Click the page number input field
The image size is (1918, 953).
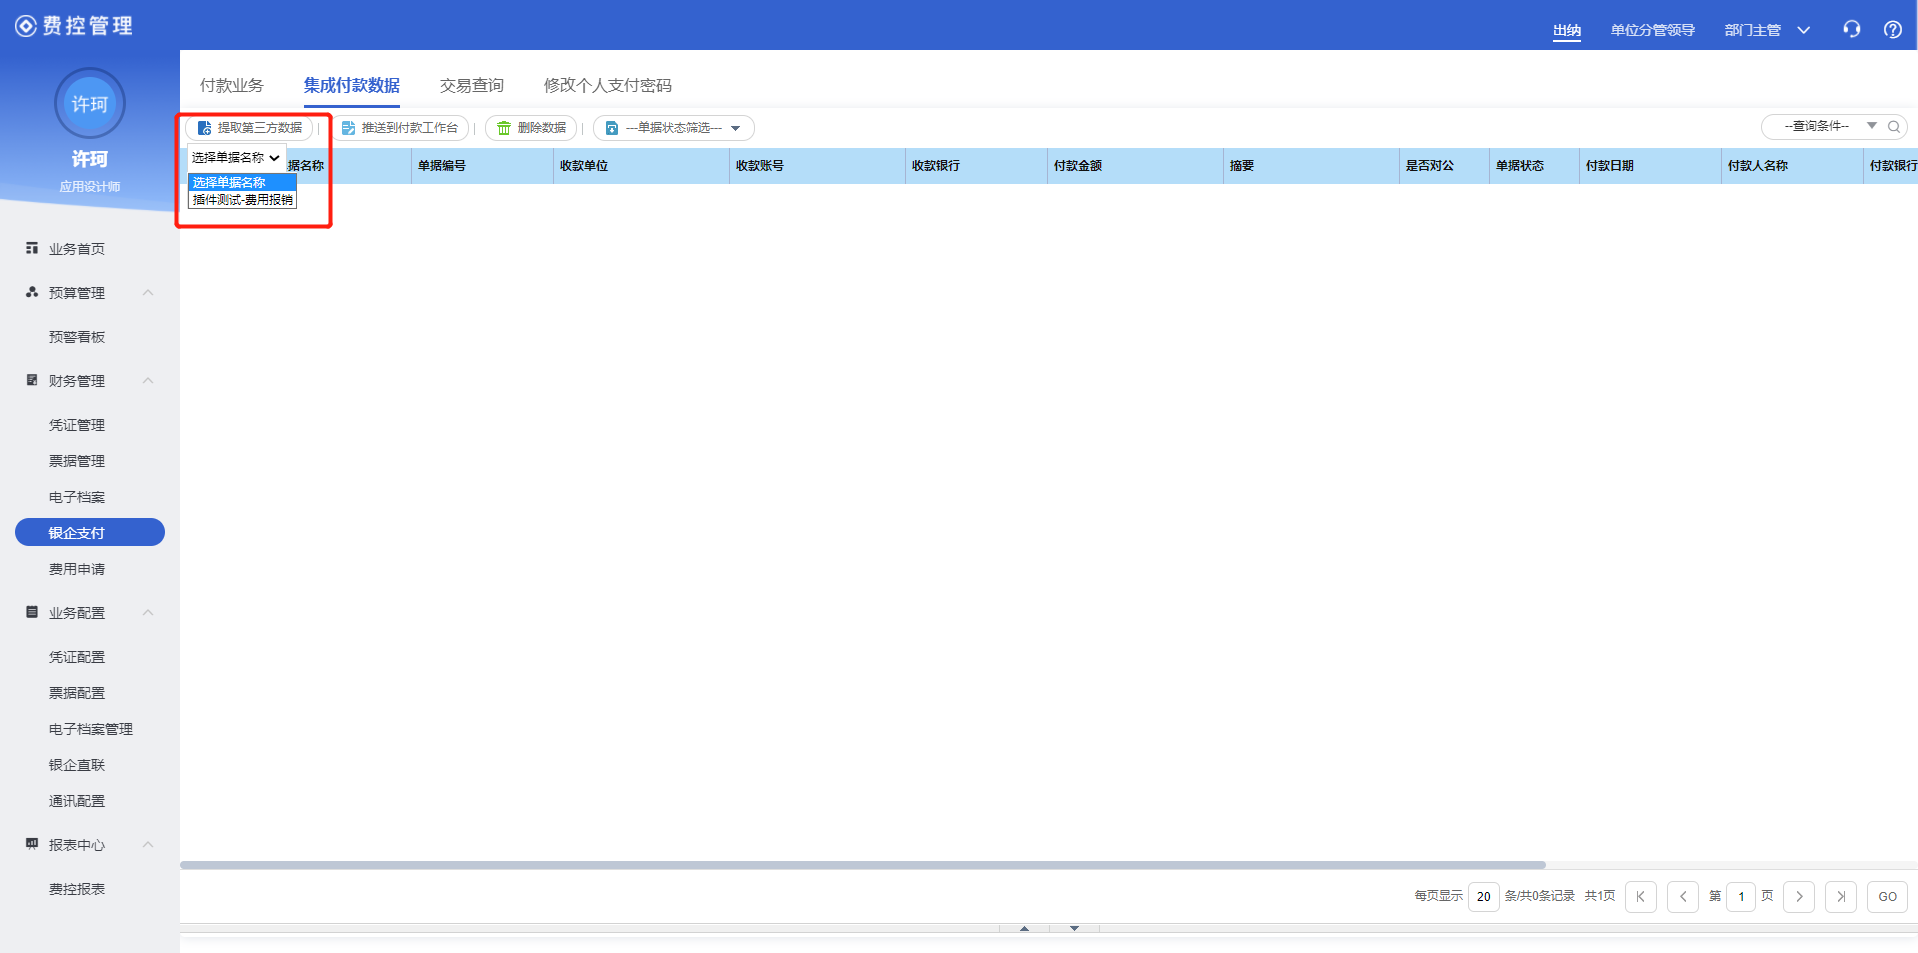click(x=1741, y=897)
